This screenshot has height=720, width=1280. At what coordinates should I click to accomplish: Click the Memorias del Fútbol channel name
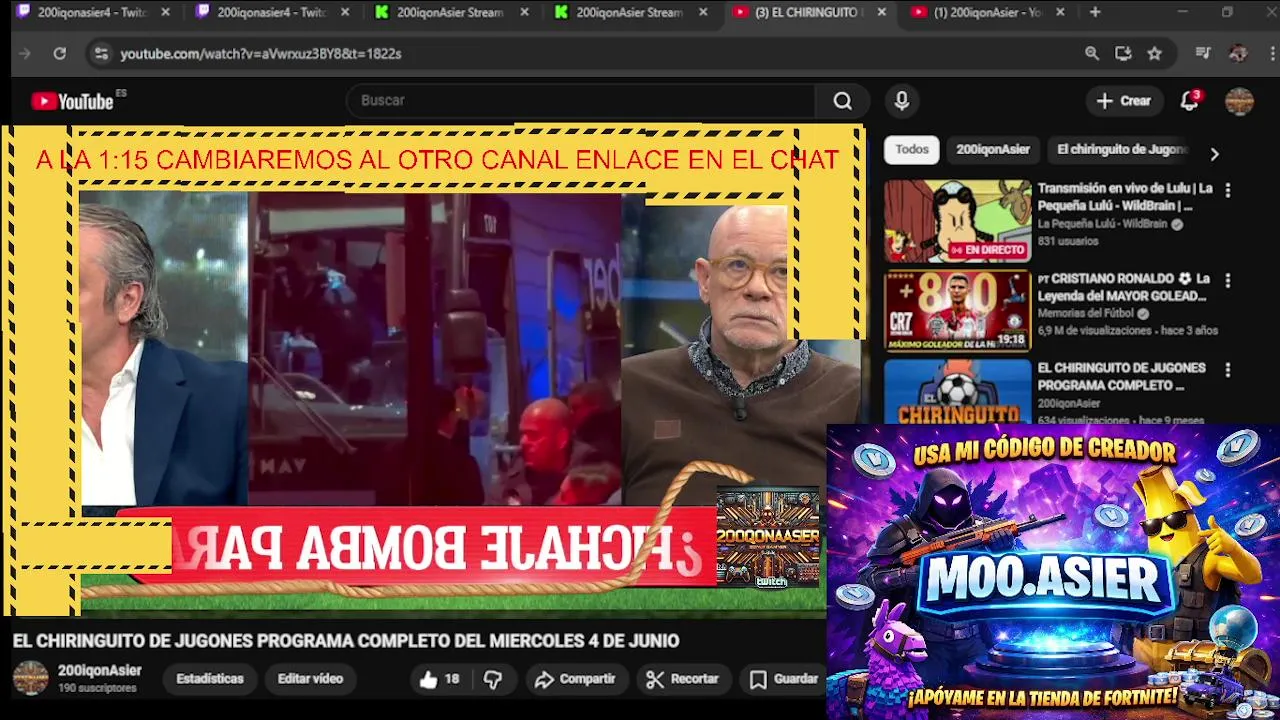point(1087,313)
